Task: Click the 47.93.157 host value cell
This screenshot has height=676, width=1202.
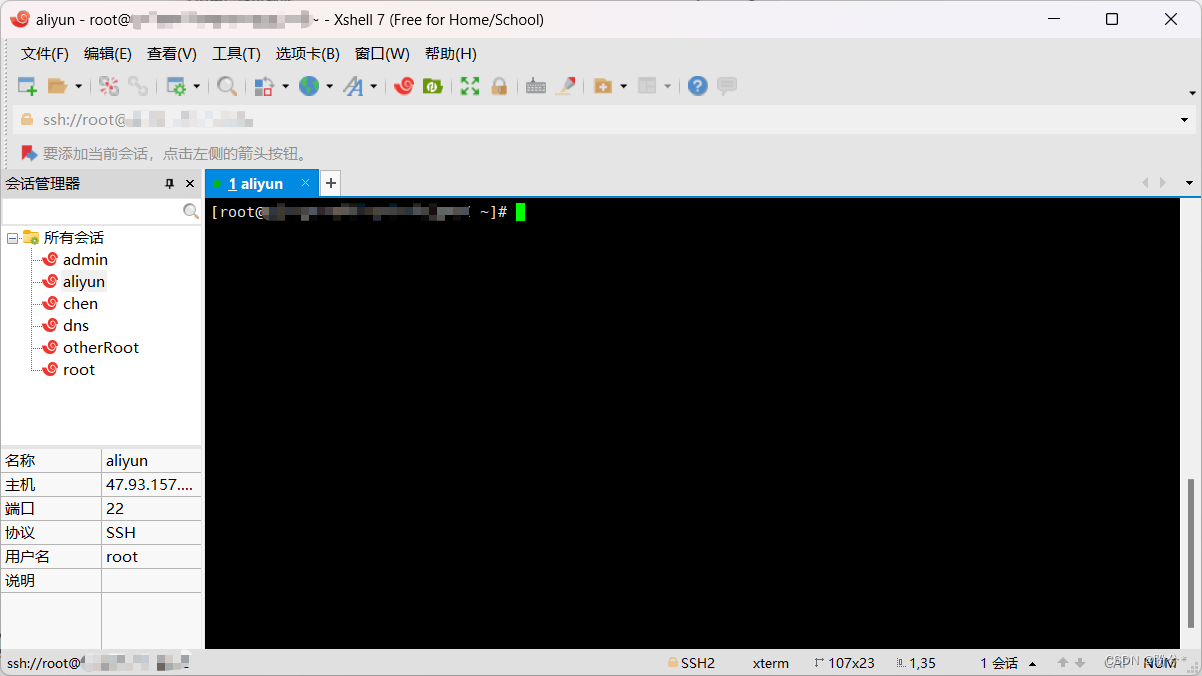Action: (x=151, y=485)
